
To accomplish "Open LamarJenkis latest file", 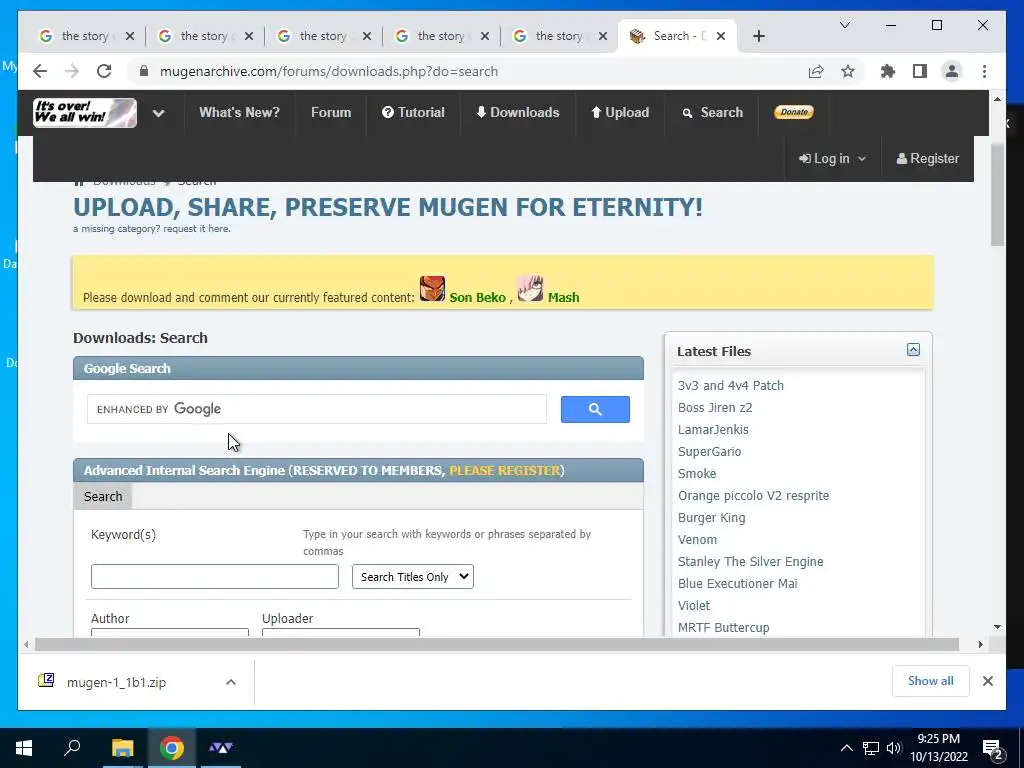I will (713, 430).
